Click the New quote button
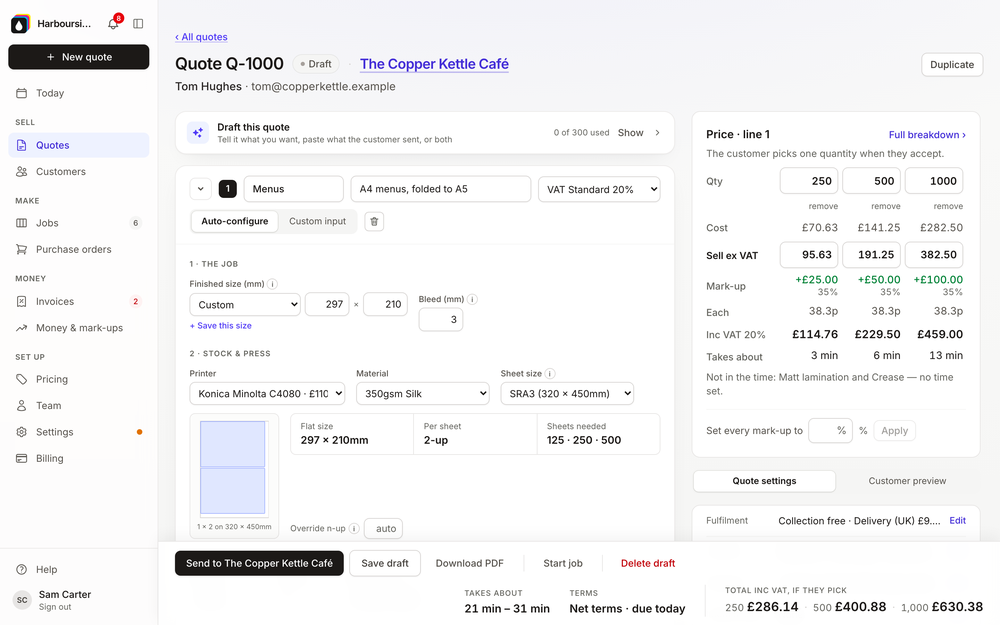This screenshot has width=1000, height=625. (78, 57)
